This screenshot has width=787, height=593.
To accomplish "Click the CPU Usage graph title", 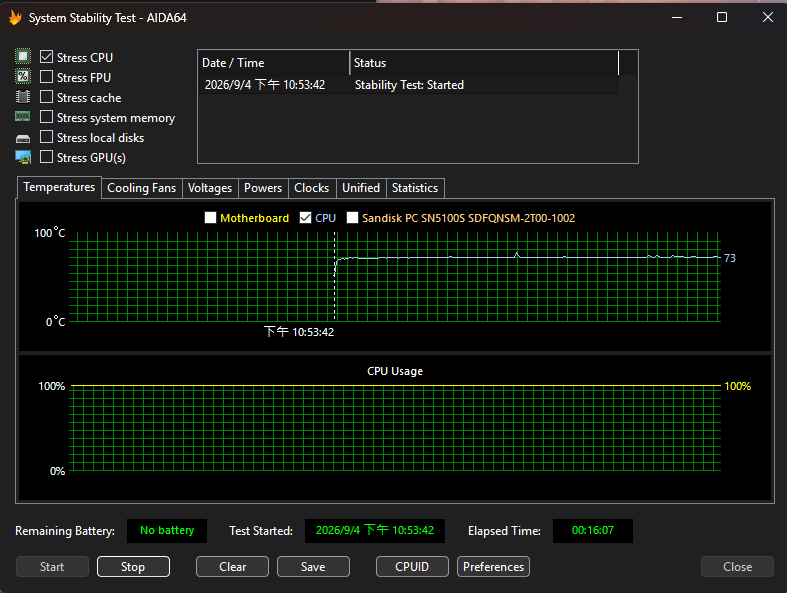I will tap(395, 371).
